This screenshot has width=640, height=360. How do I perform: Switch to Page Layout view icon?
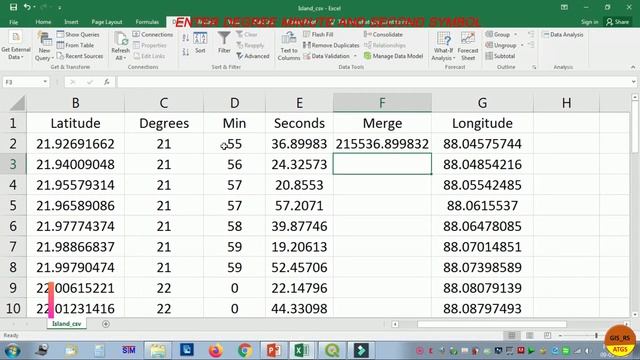(529, 335)
